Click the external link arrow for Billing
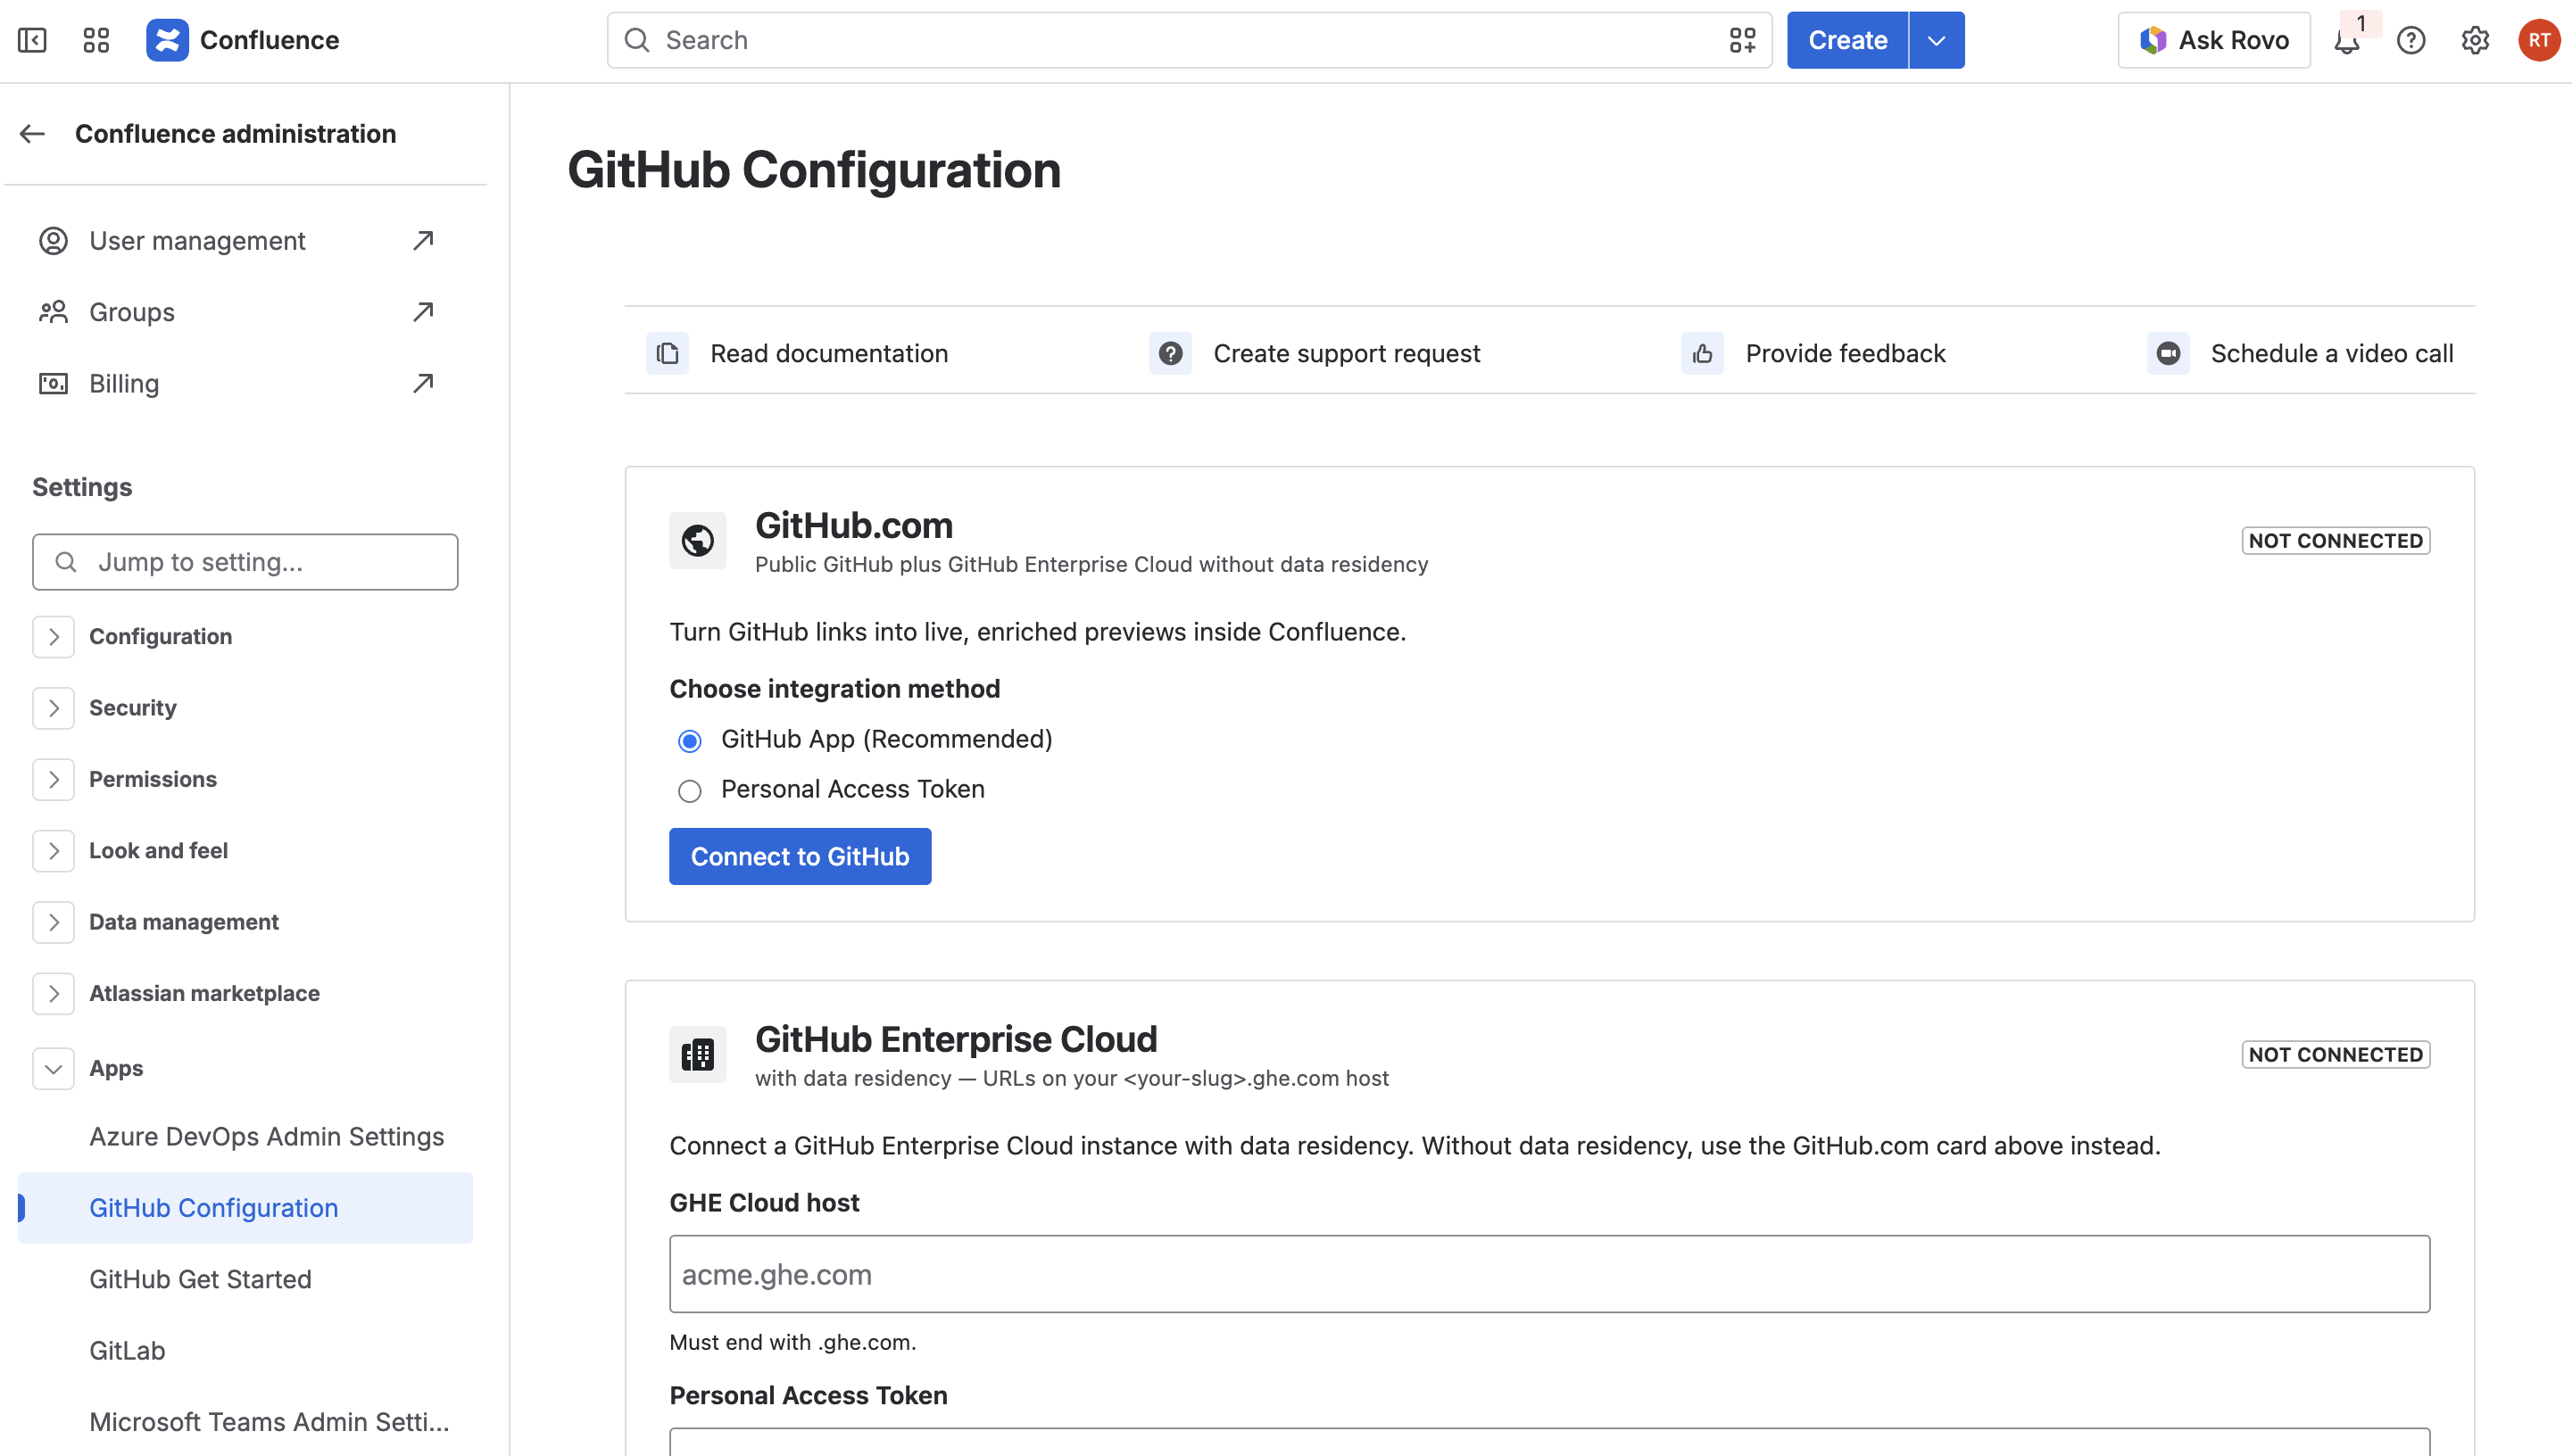Viewport: 2572px width, 1456px height. tap(423, 383)
